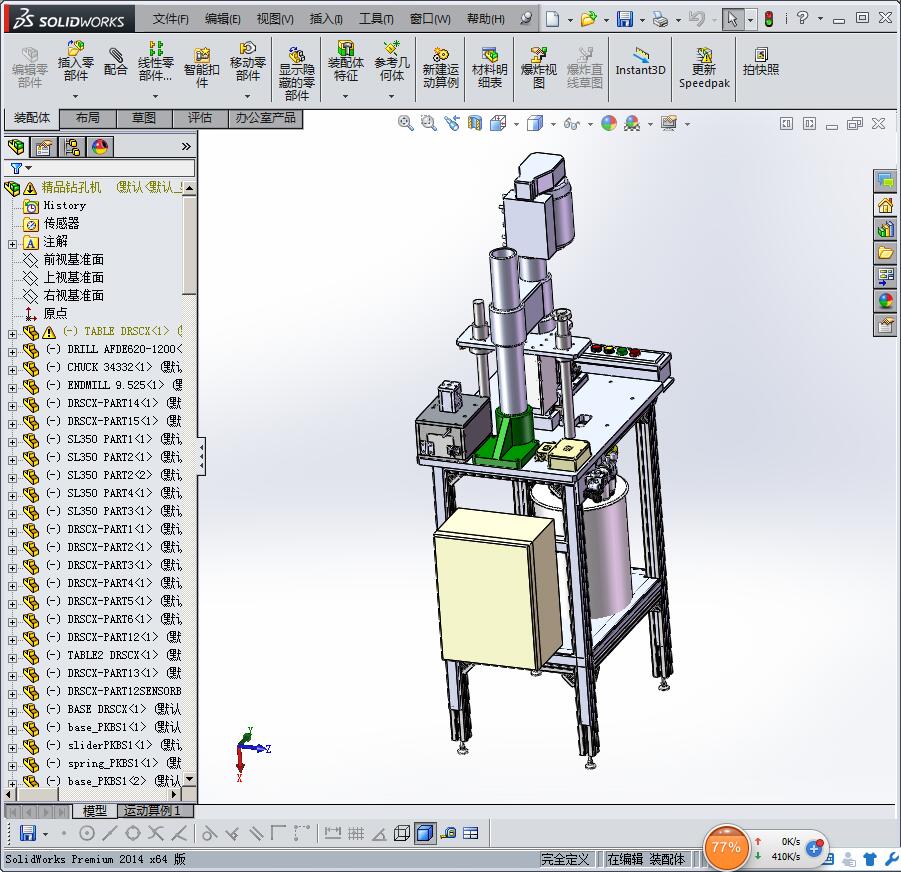
Task: Click the Print icon
Action: 660,19
